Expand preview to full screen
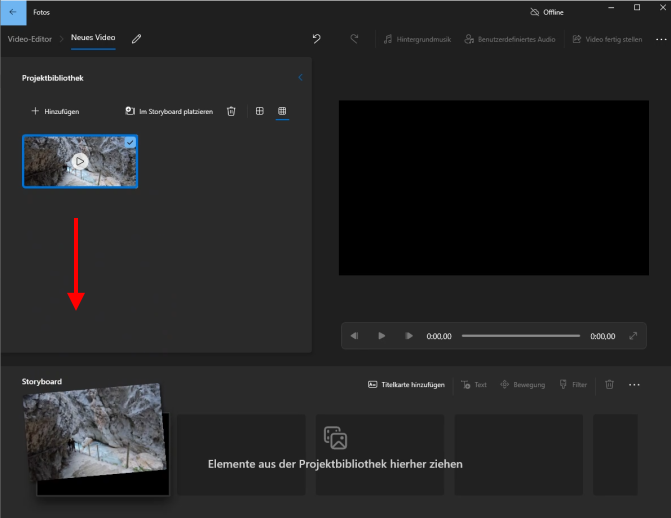 633,336
